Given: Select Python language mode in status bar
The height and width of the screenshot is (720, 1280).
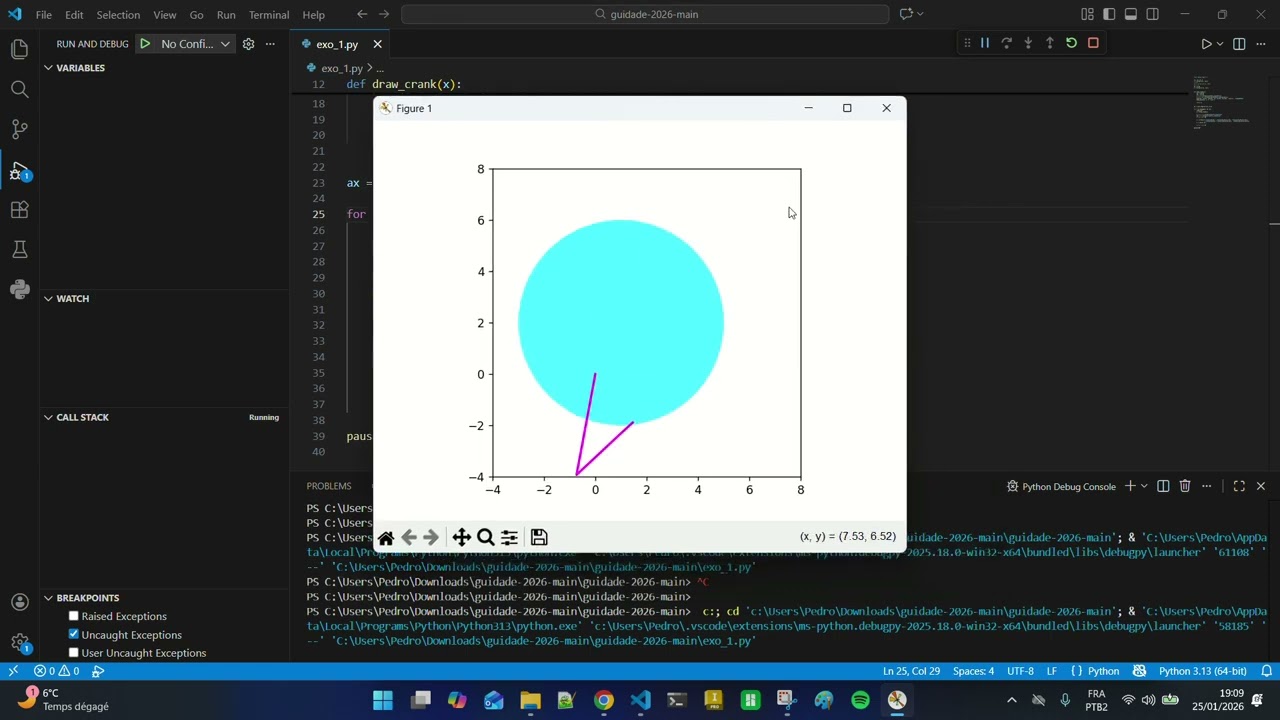Looking at the screenshot, I should [1103, 671].
